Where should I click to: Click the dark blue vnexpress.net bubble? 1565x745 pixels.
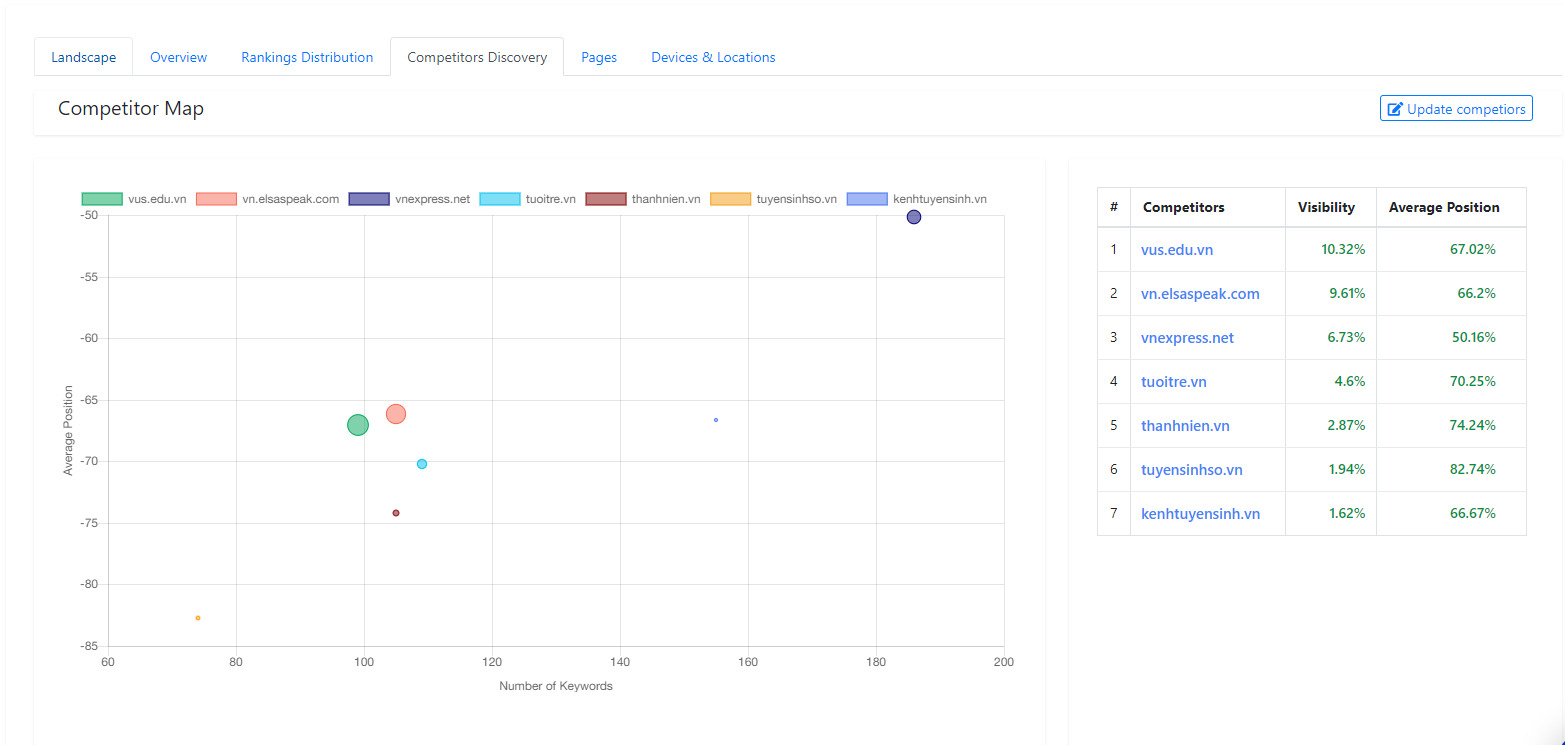click(x=914, y=217)
